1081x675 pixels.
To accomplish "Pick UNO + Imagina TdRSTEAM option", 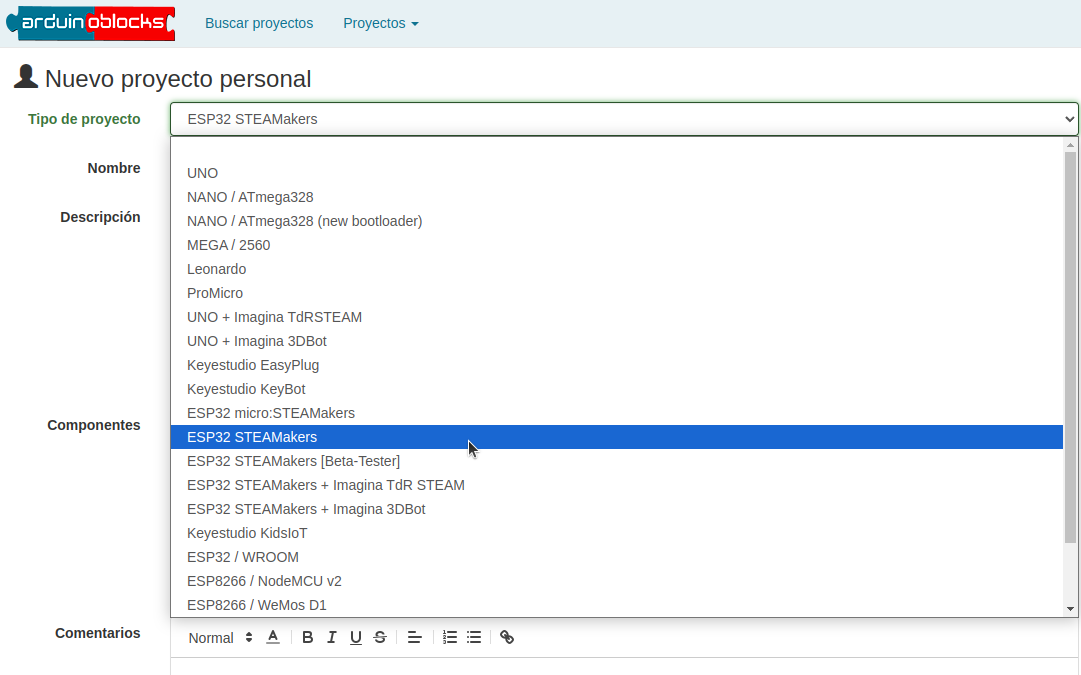I will click(x=274, y=317).
